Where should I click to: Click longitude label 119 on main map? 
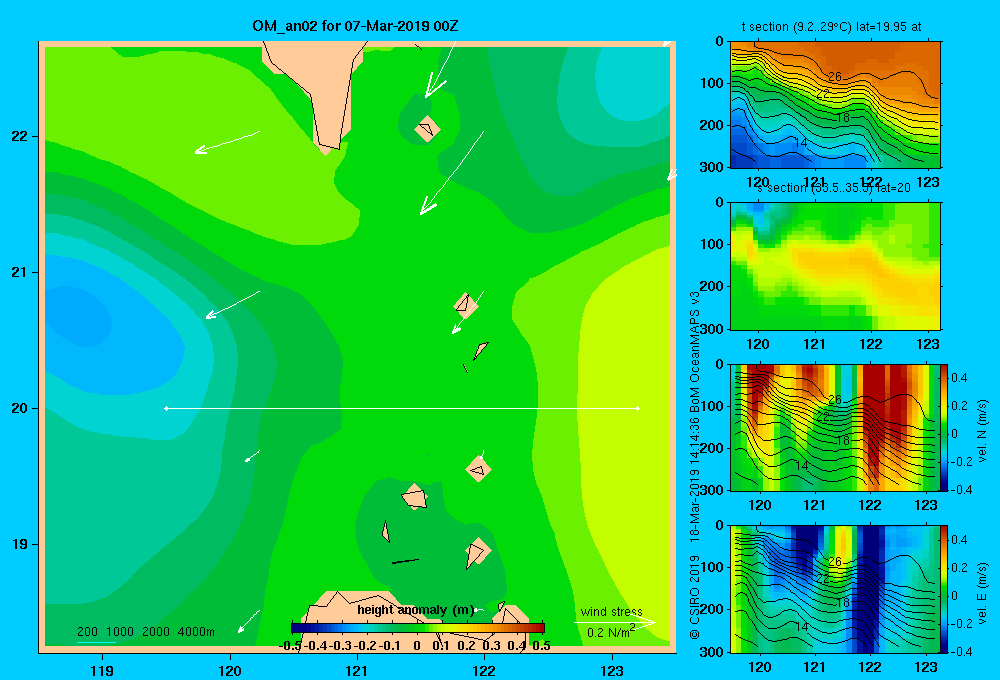pos(102,670)
